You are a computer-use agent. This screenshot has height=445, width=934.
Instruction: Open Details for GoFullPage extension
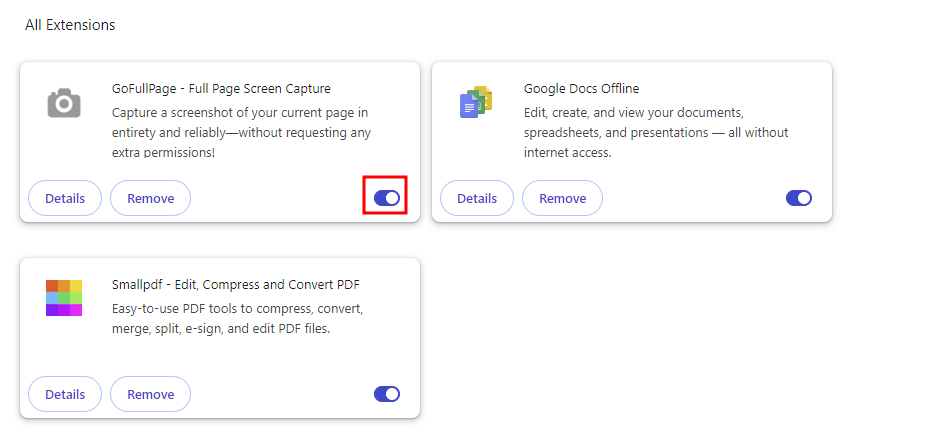coord(65,198)
